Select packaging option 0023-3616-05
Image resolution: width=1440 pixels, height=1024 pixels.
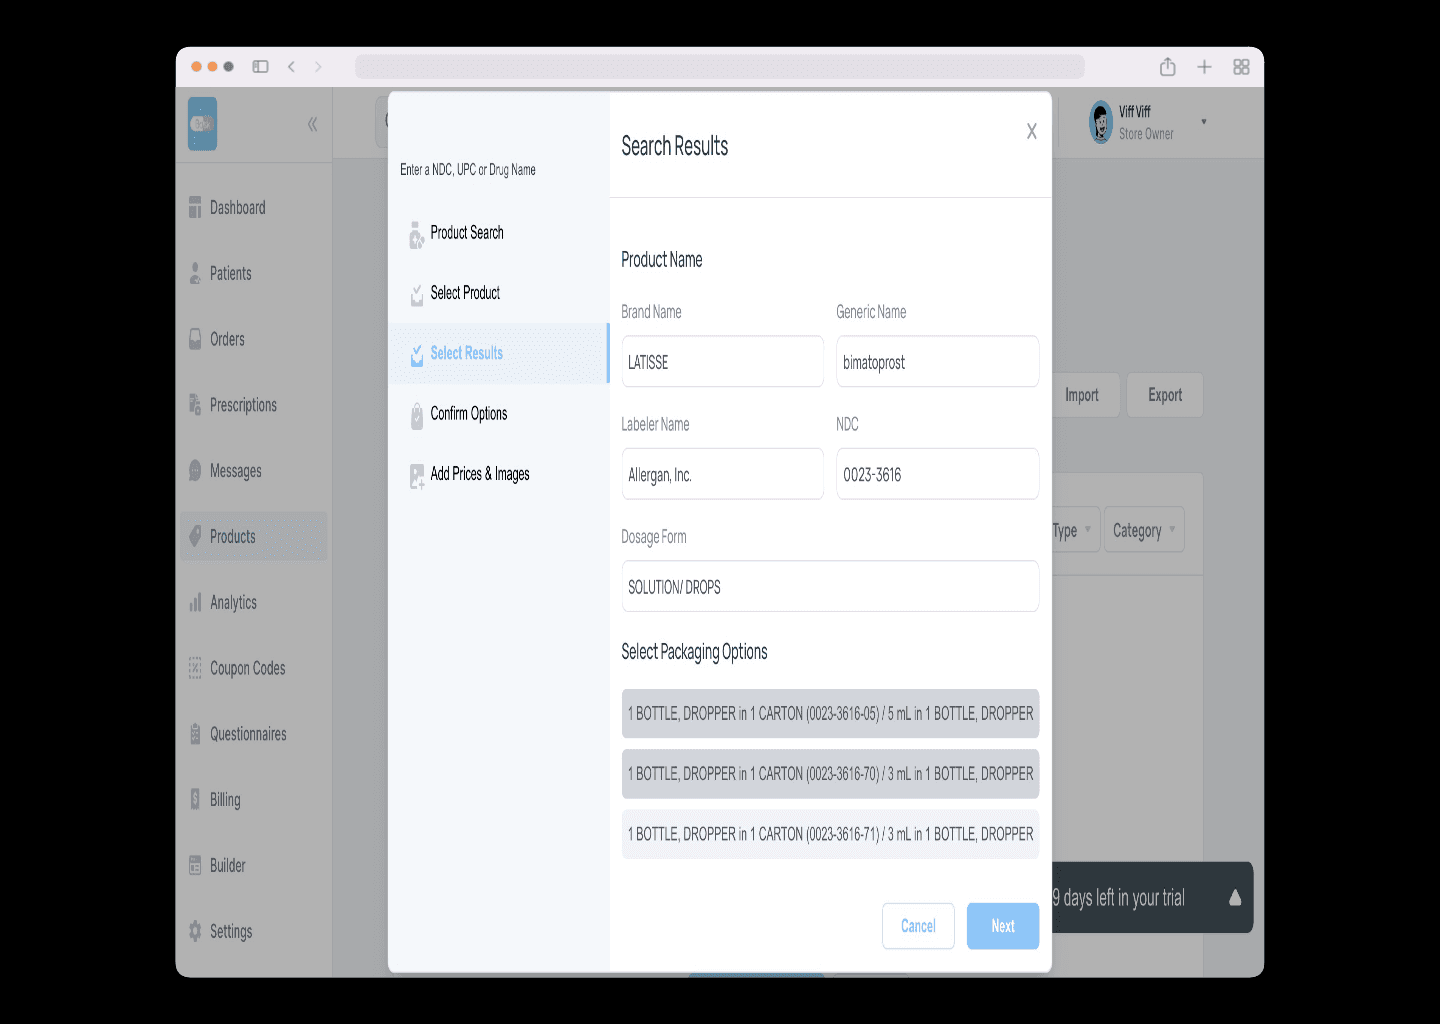pos(830,713)
